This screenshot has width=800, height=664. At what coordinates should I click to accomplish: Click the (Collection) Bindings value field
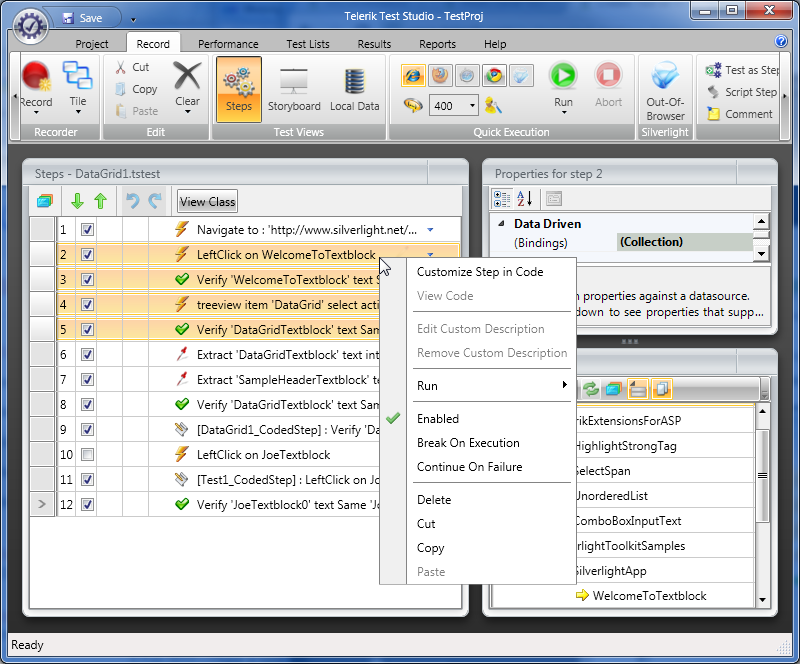point(684,242)
